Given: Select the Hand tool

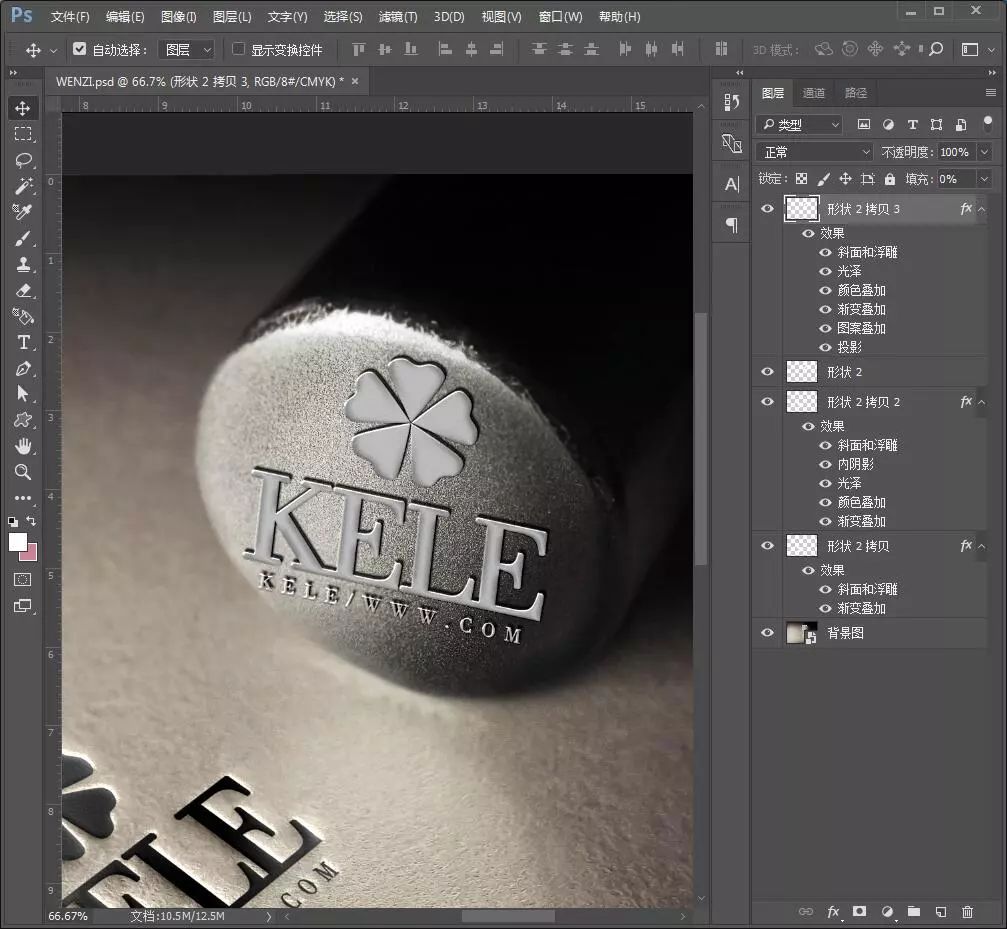Looking at the screenshot, I should pyautogui.click(x=23, y=446).
